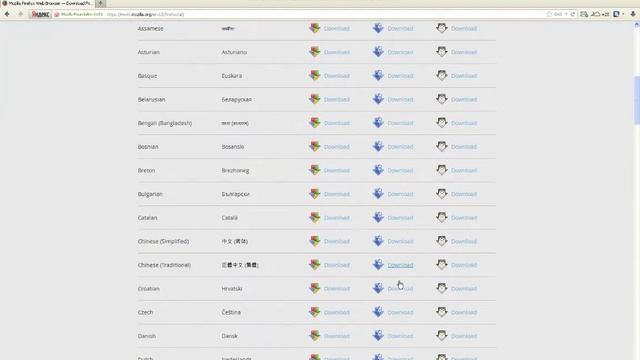Click the 'Belarusian' language name
This screenshot has width=640, height=360.
pyautogui.click(x=151, y=100)
